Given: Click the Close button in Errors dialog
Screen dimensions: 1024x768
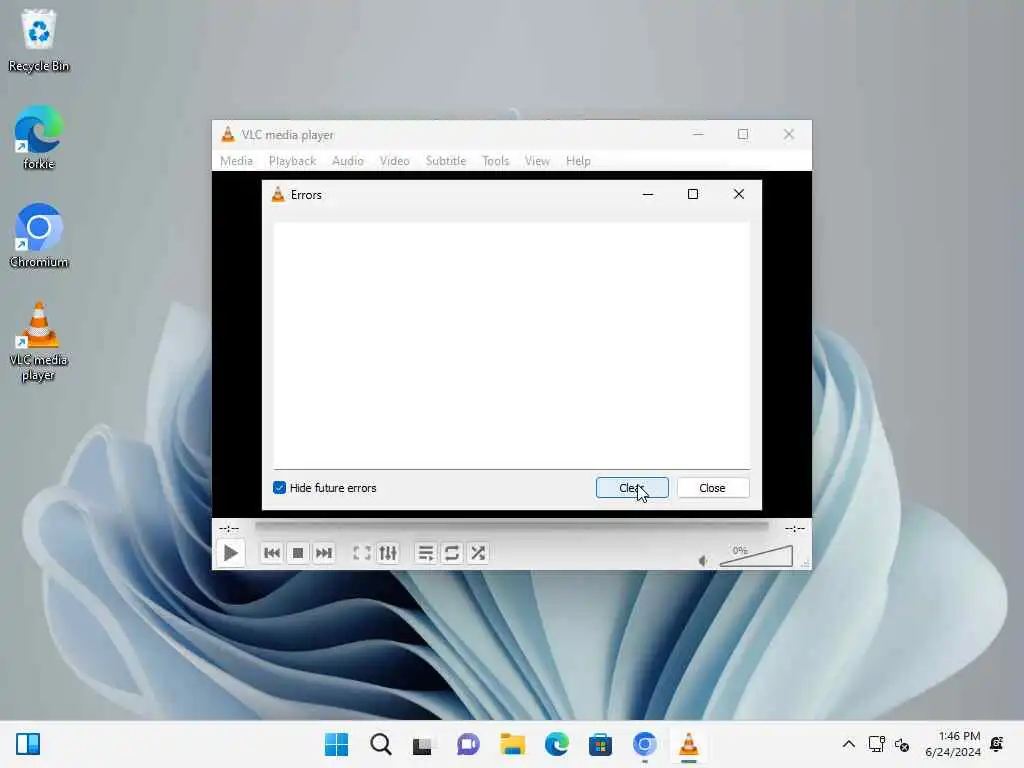Looking at the screenshot, I should click(712, 488).
